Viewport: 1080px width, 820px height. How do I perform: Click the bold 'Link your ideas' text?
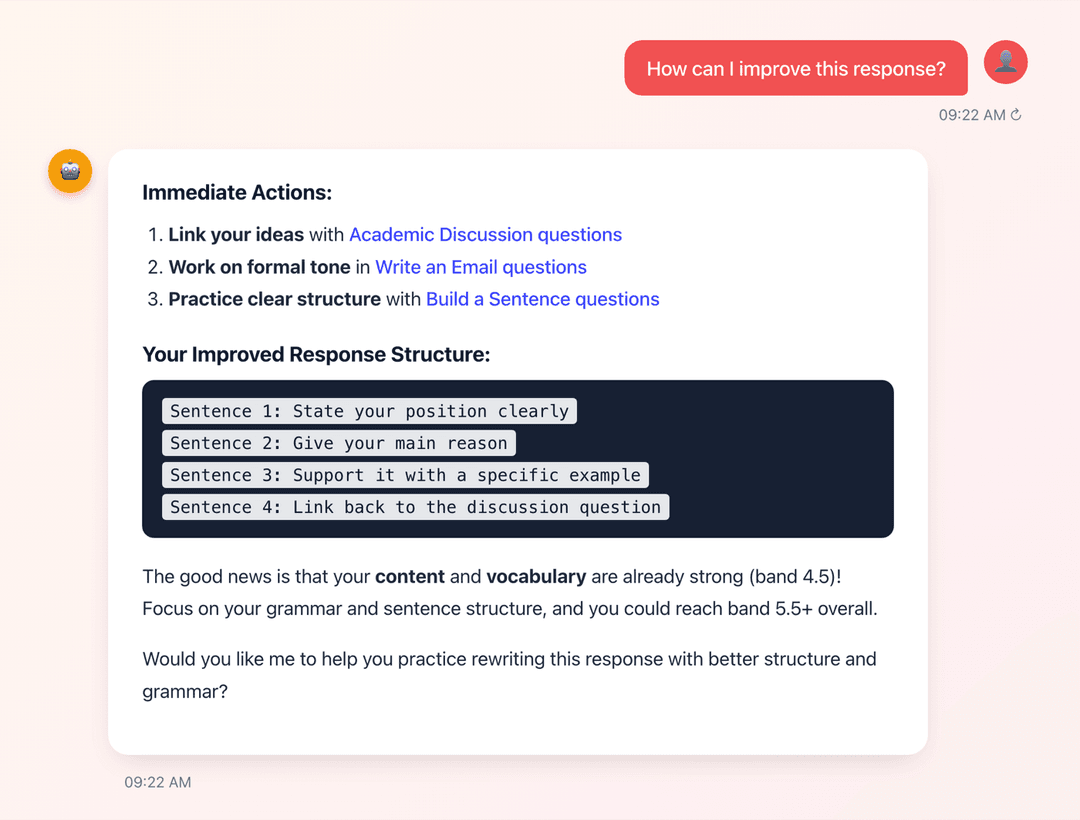point(236,235)
